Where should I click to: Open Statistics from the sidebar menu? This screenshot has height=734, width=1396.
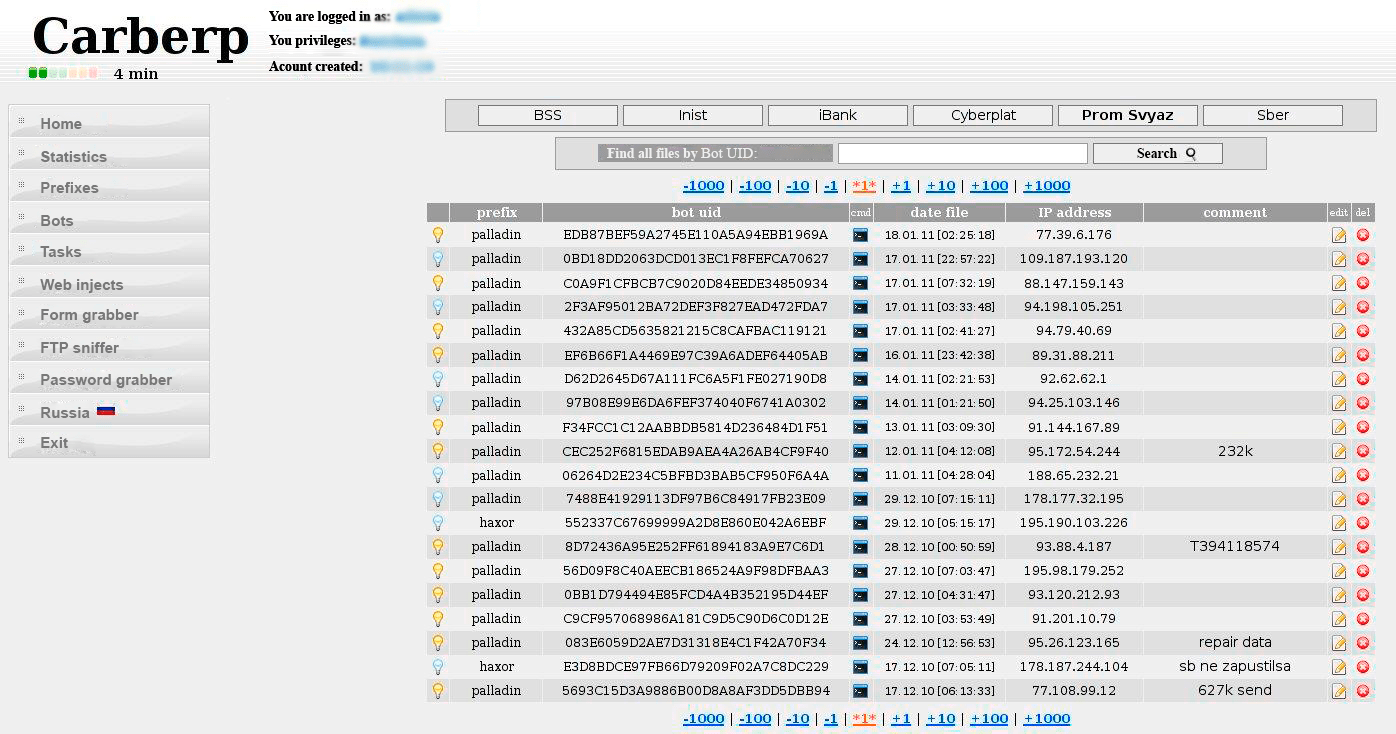click(x=73, y=157)
